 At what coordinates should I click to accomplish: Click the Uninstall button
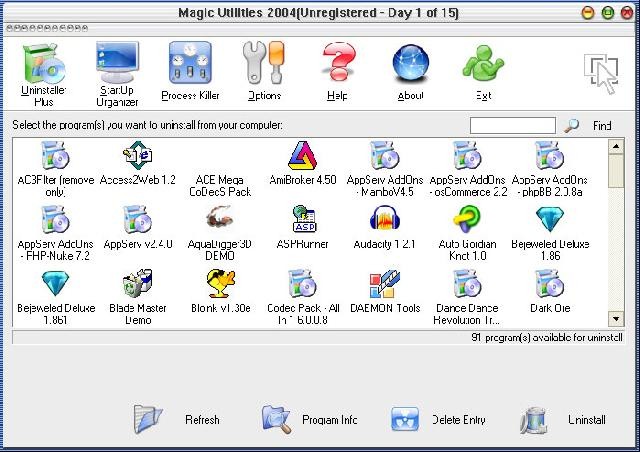click(563, 419)
